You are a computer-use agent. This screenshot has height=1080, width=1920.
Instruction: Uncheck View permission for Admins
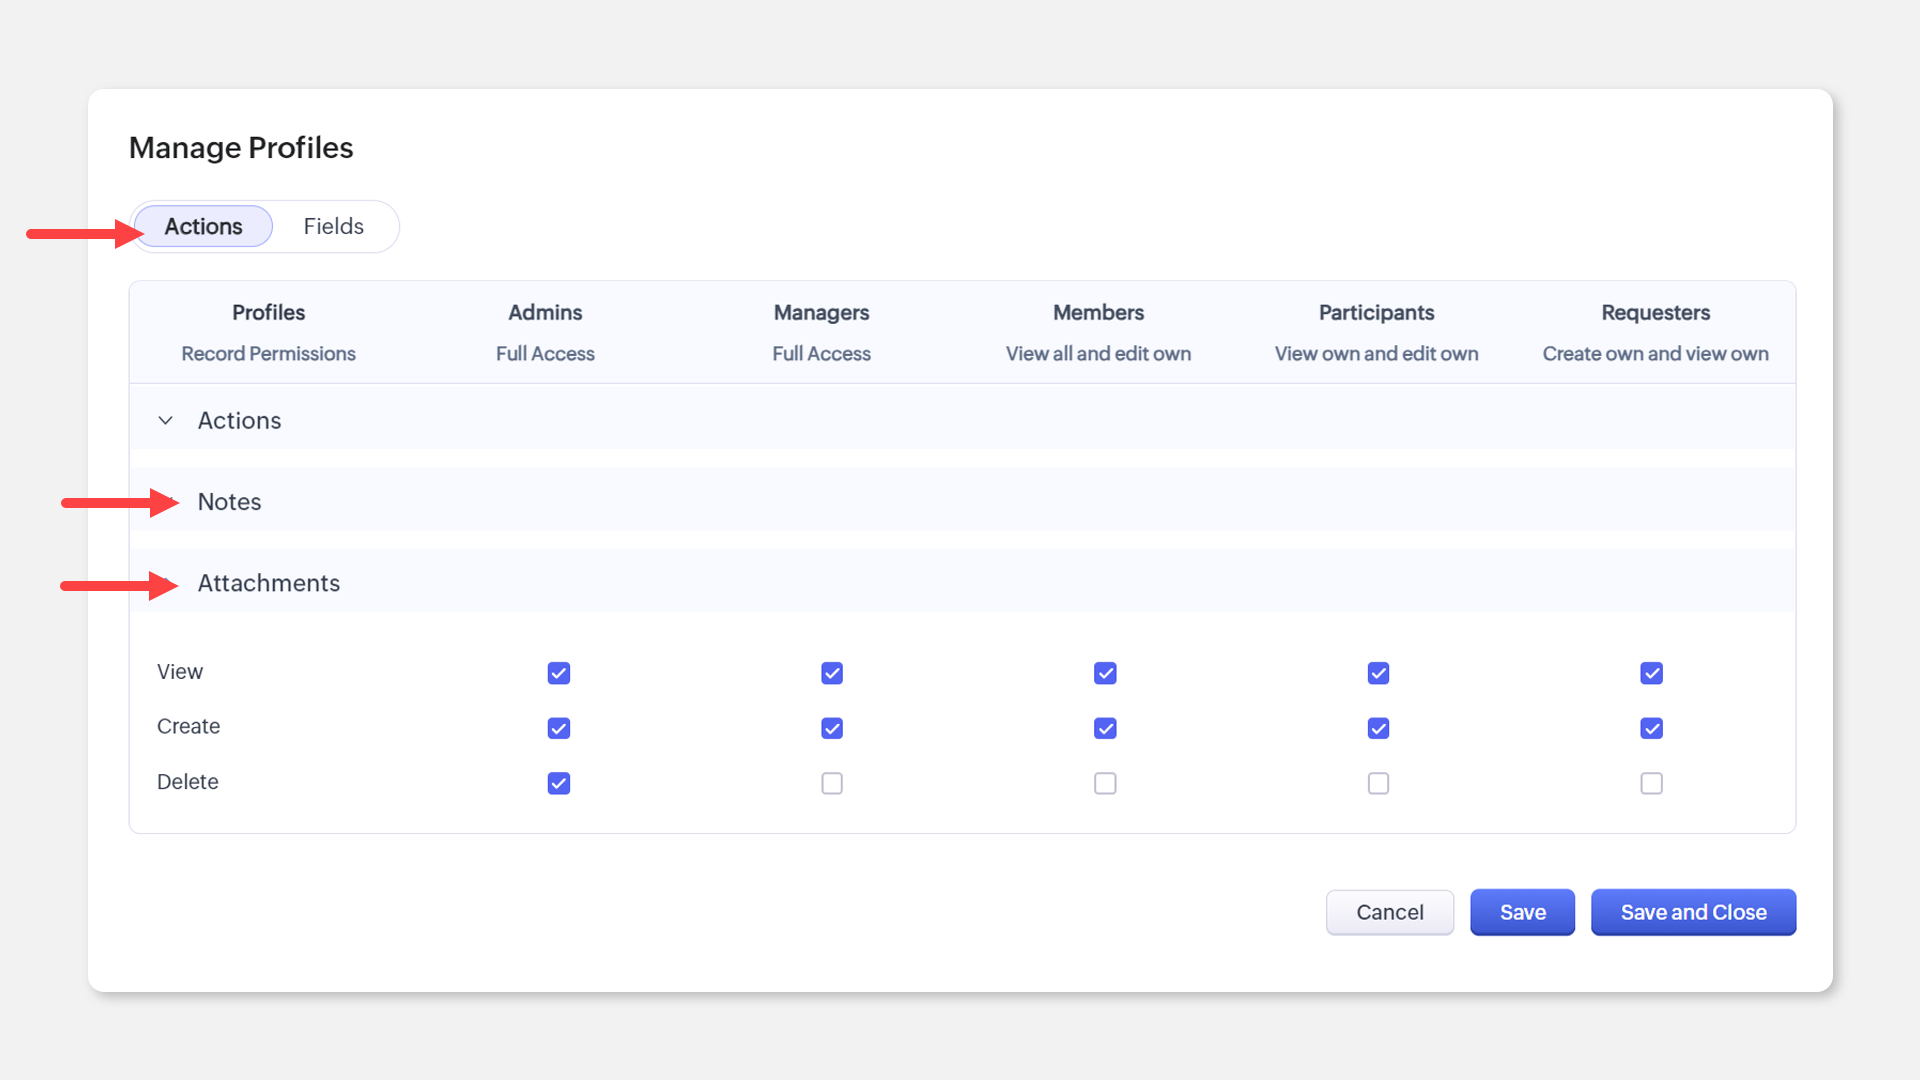pos(559,673)
